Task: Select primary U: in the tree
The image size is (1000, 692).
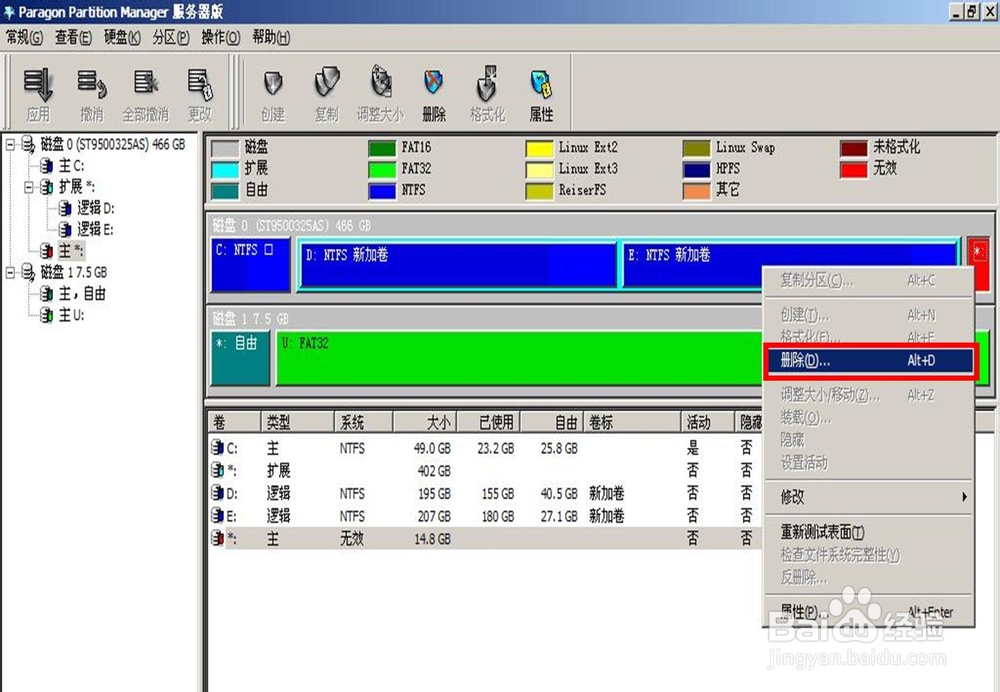Action: (x=71, y=314)
